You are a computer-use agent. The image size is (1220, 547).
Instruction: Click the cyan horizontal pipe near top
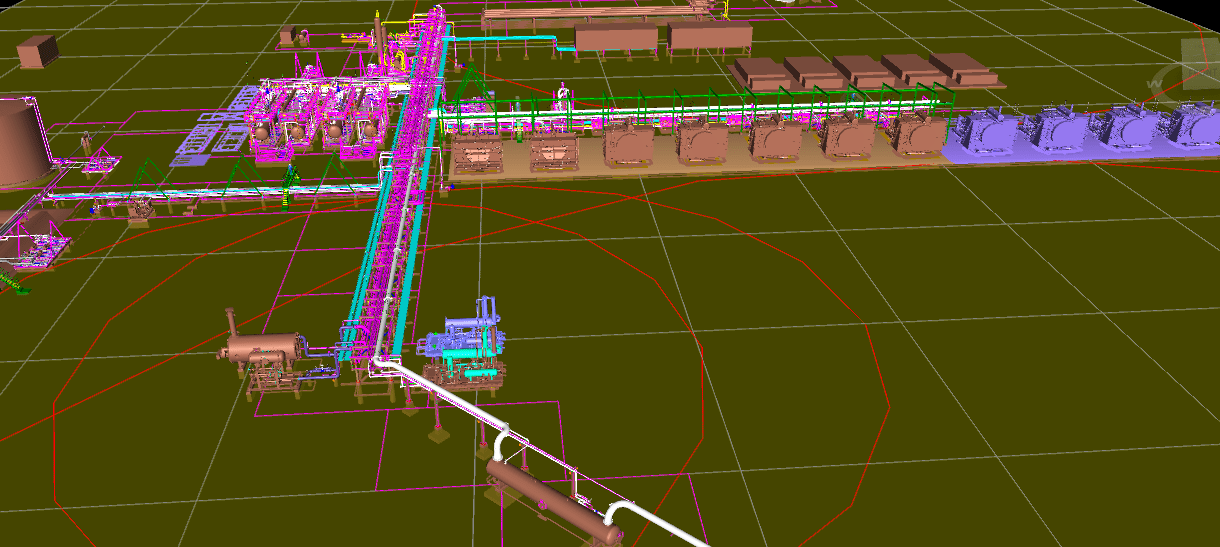[500, 39]
